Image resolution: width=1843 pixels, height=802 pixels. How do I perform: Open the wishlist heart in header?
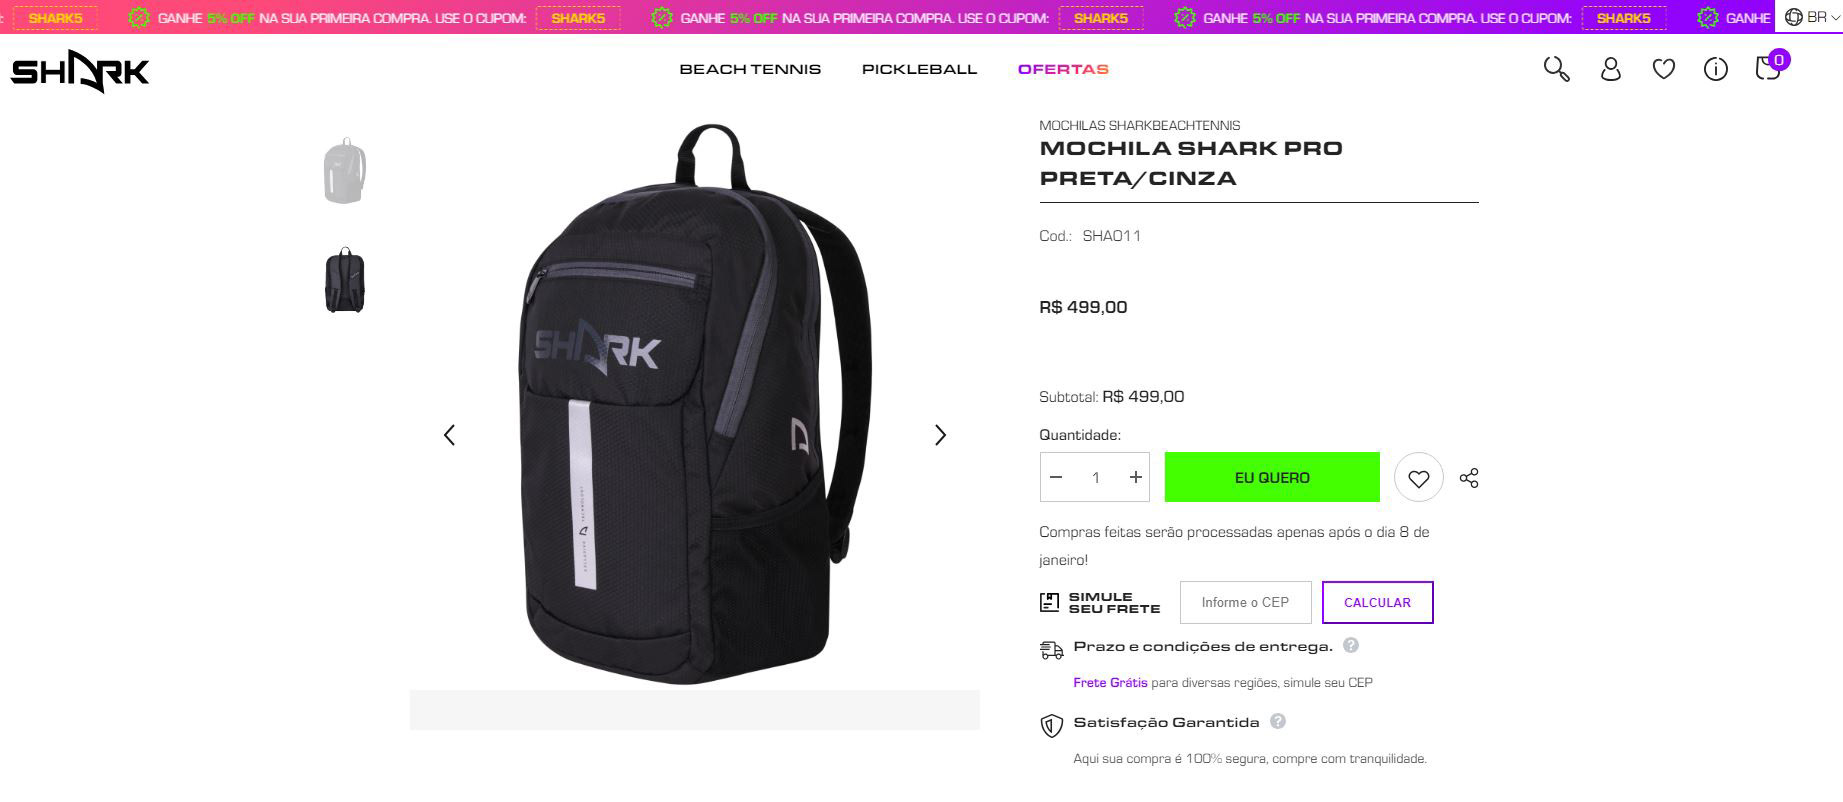1663,69
